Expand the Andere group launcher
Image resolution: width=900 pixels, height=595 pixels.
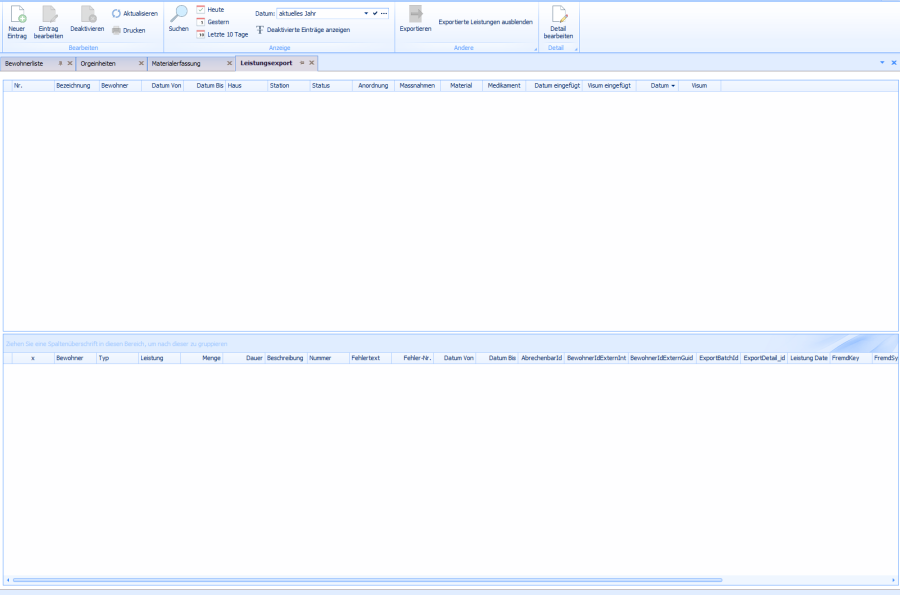[536, 49]
